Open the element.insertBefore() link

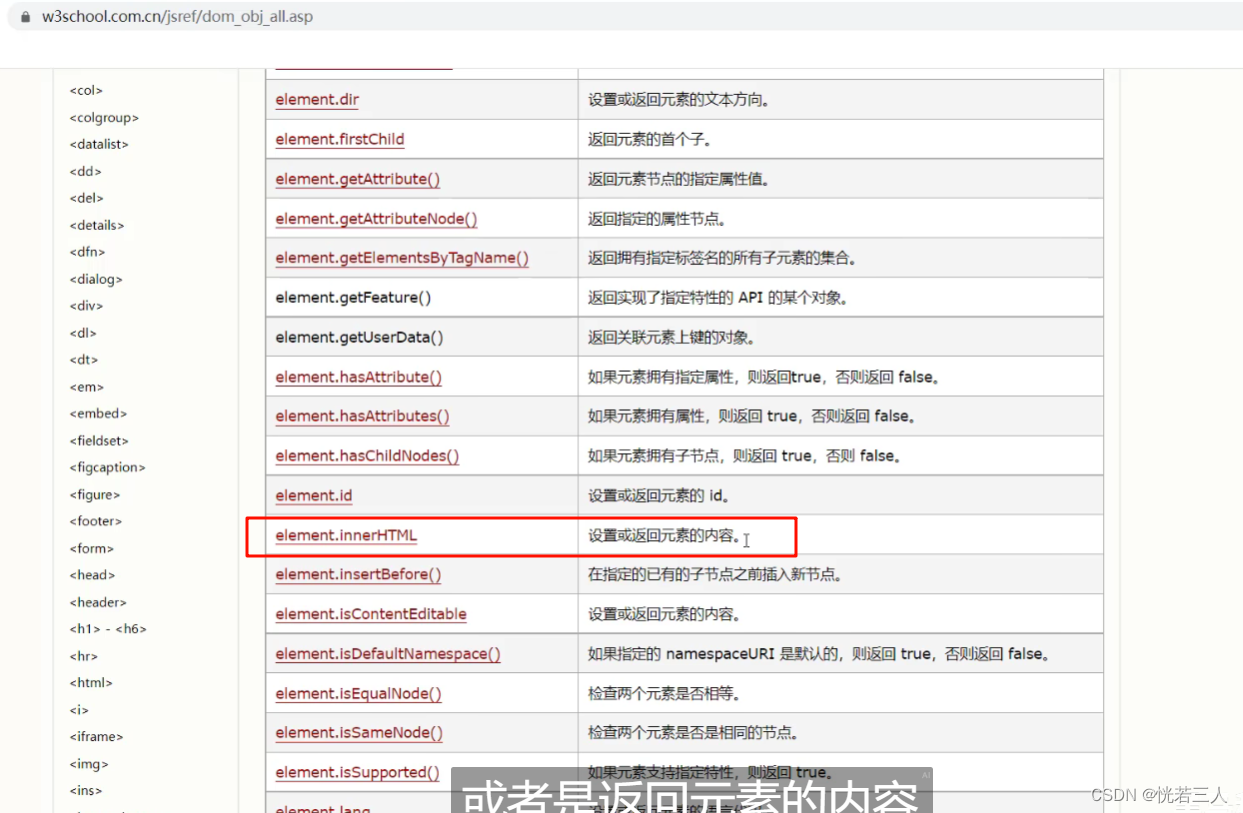358,574
